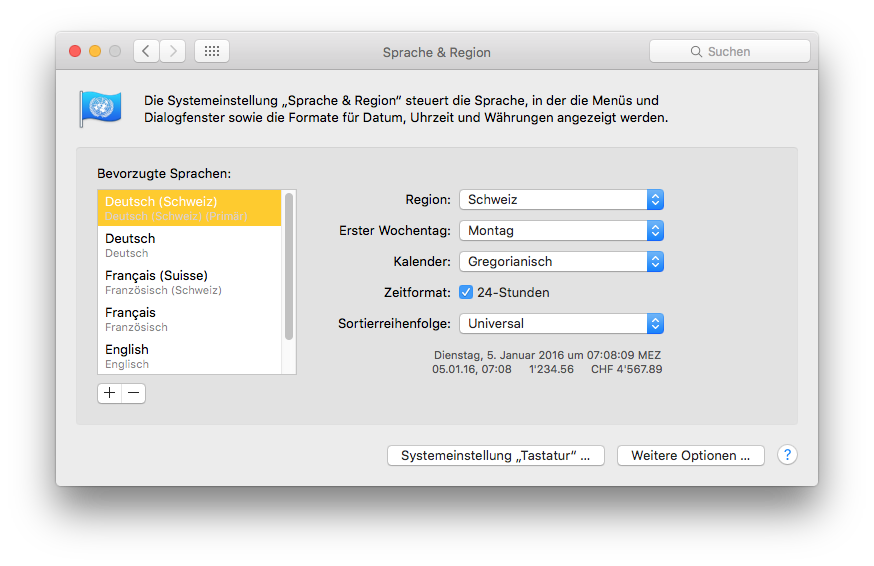Go back with the left chevron

point(146,51)
